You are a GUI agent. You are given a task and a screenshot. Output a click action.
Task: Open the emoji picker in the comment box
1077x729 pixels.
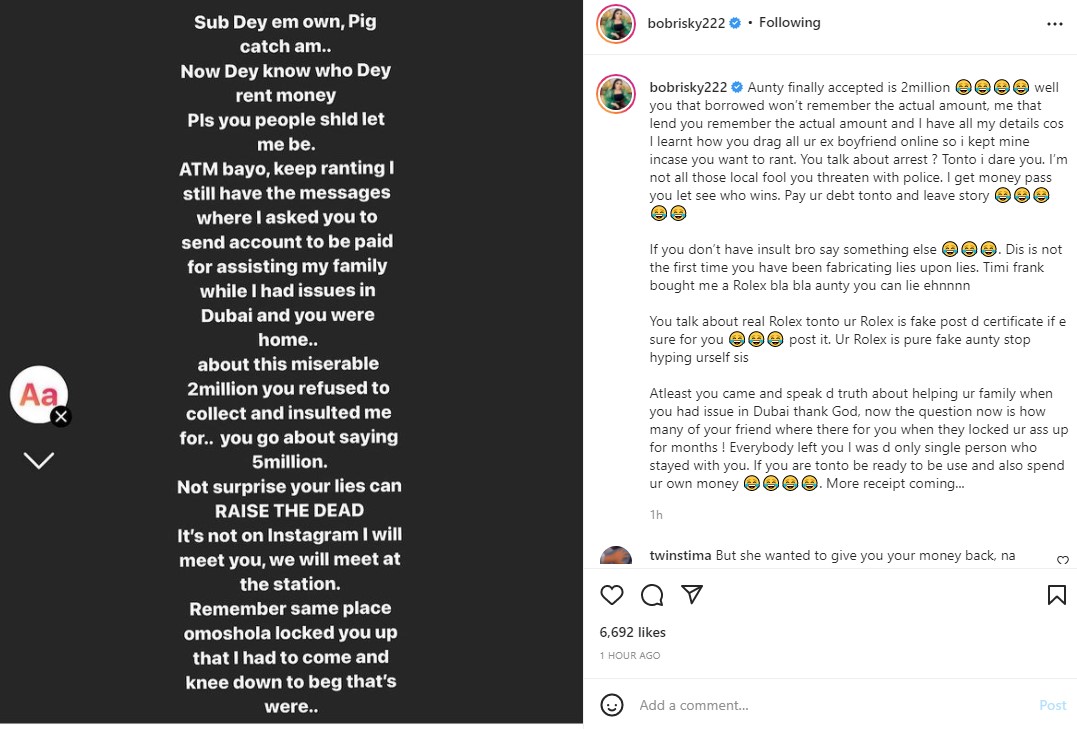click(x=612, y=705)
